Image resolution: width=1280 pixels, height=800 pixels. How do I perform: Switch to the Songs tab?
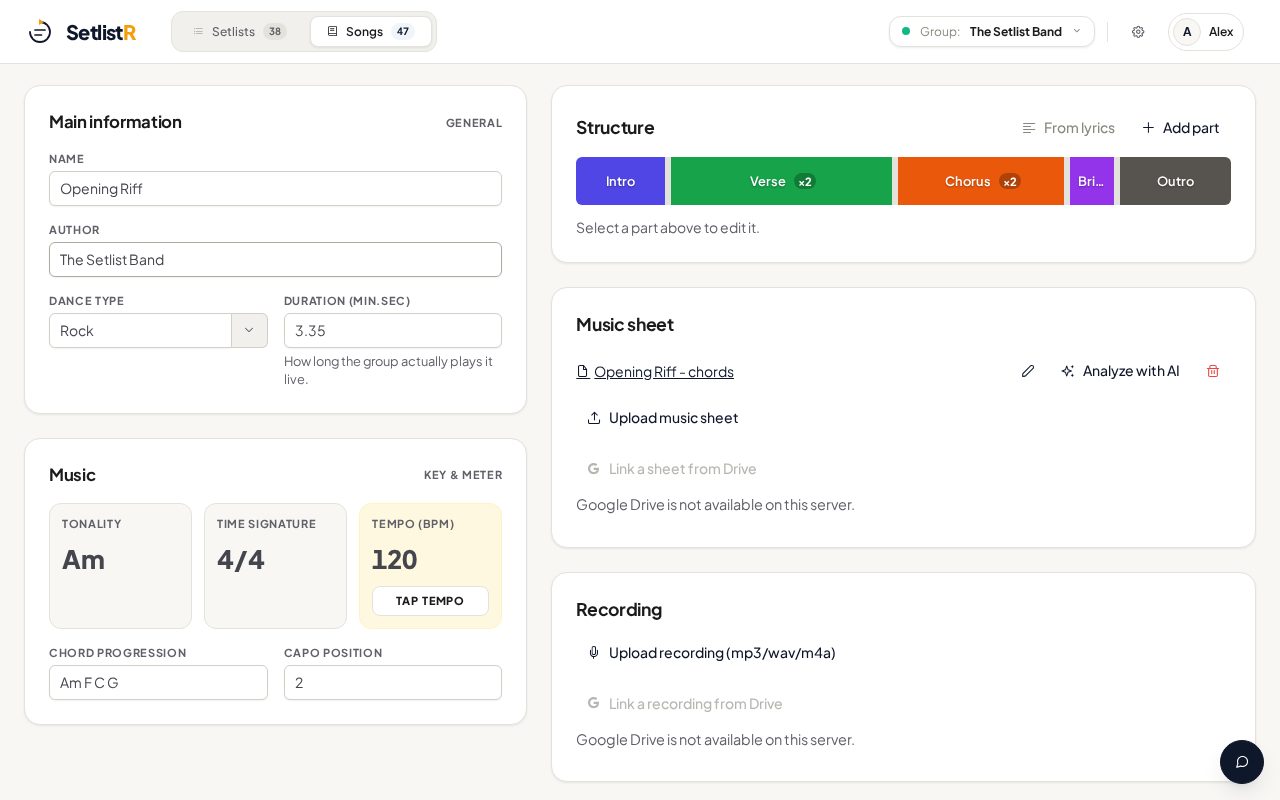click(370, 32)
